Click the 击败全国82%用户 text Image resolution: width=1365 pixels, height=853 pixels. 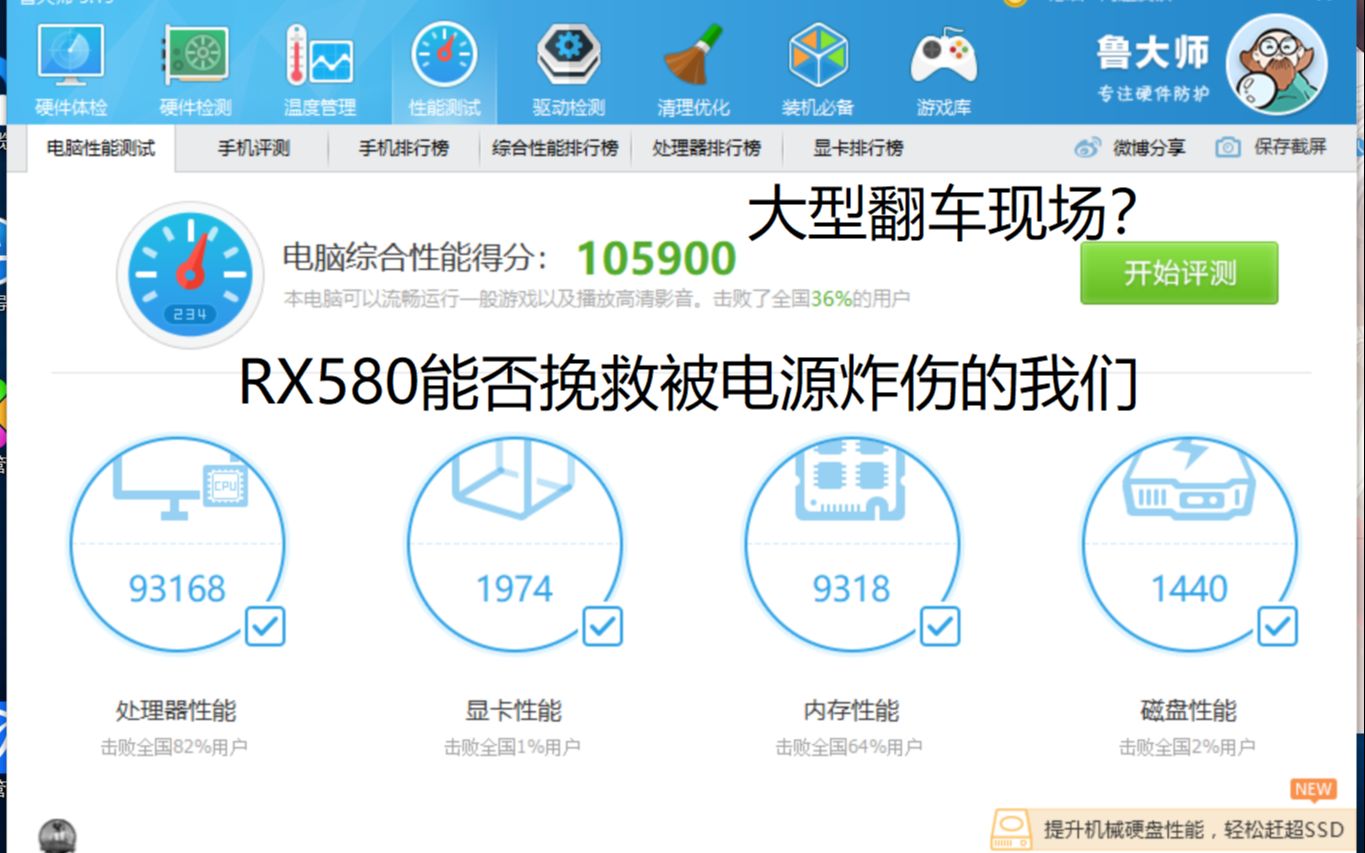pos(174,747)
